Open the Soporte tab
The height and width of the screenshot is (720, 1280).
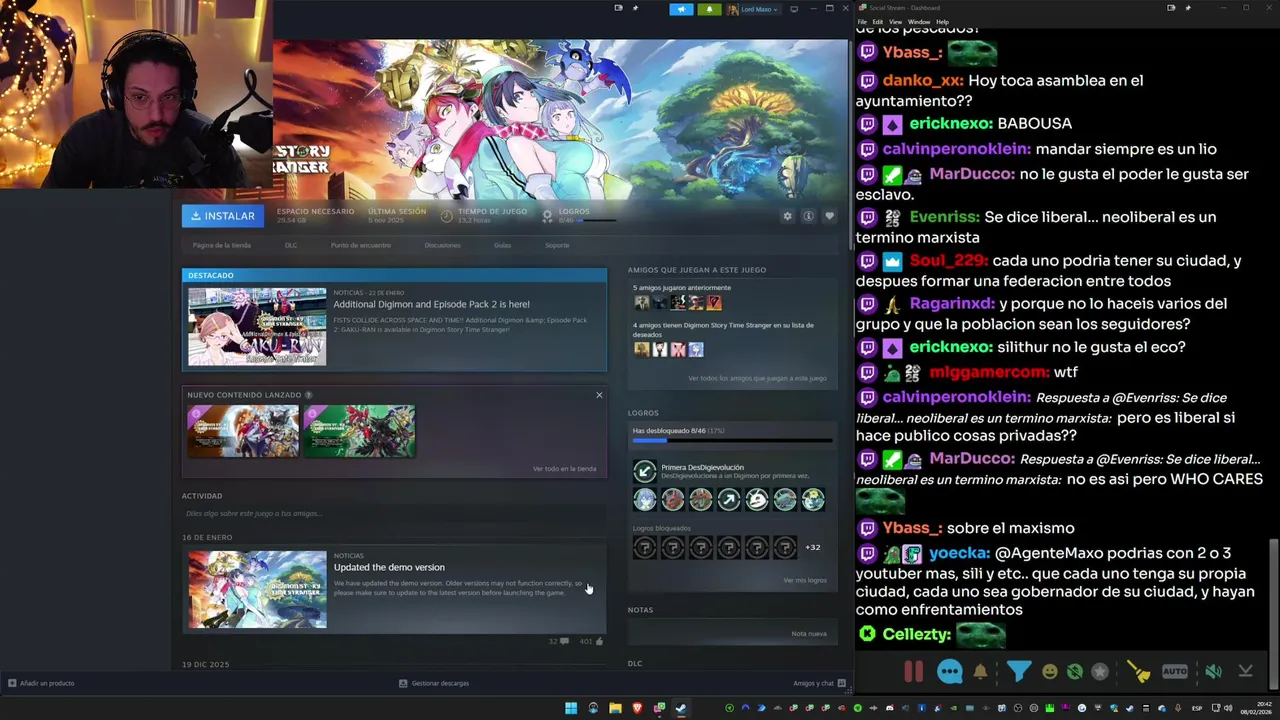pos(557,245)
